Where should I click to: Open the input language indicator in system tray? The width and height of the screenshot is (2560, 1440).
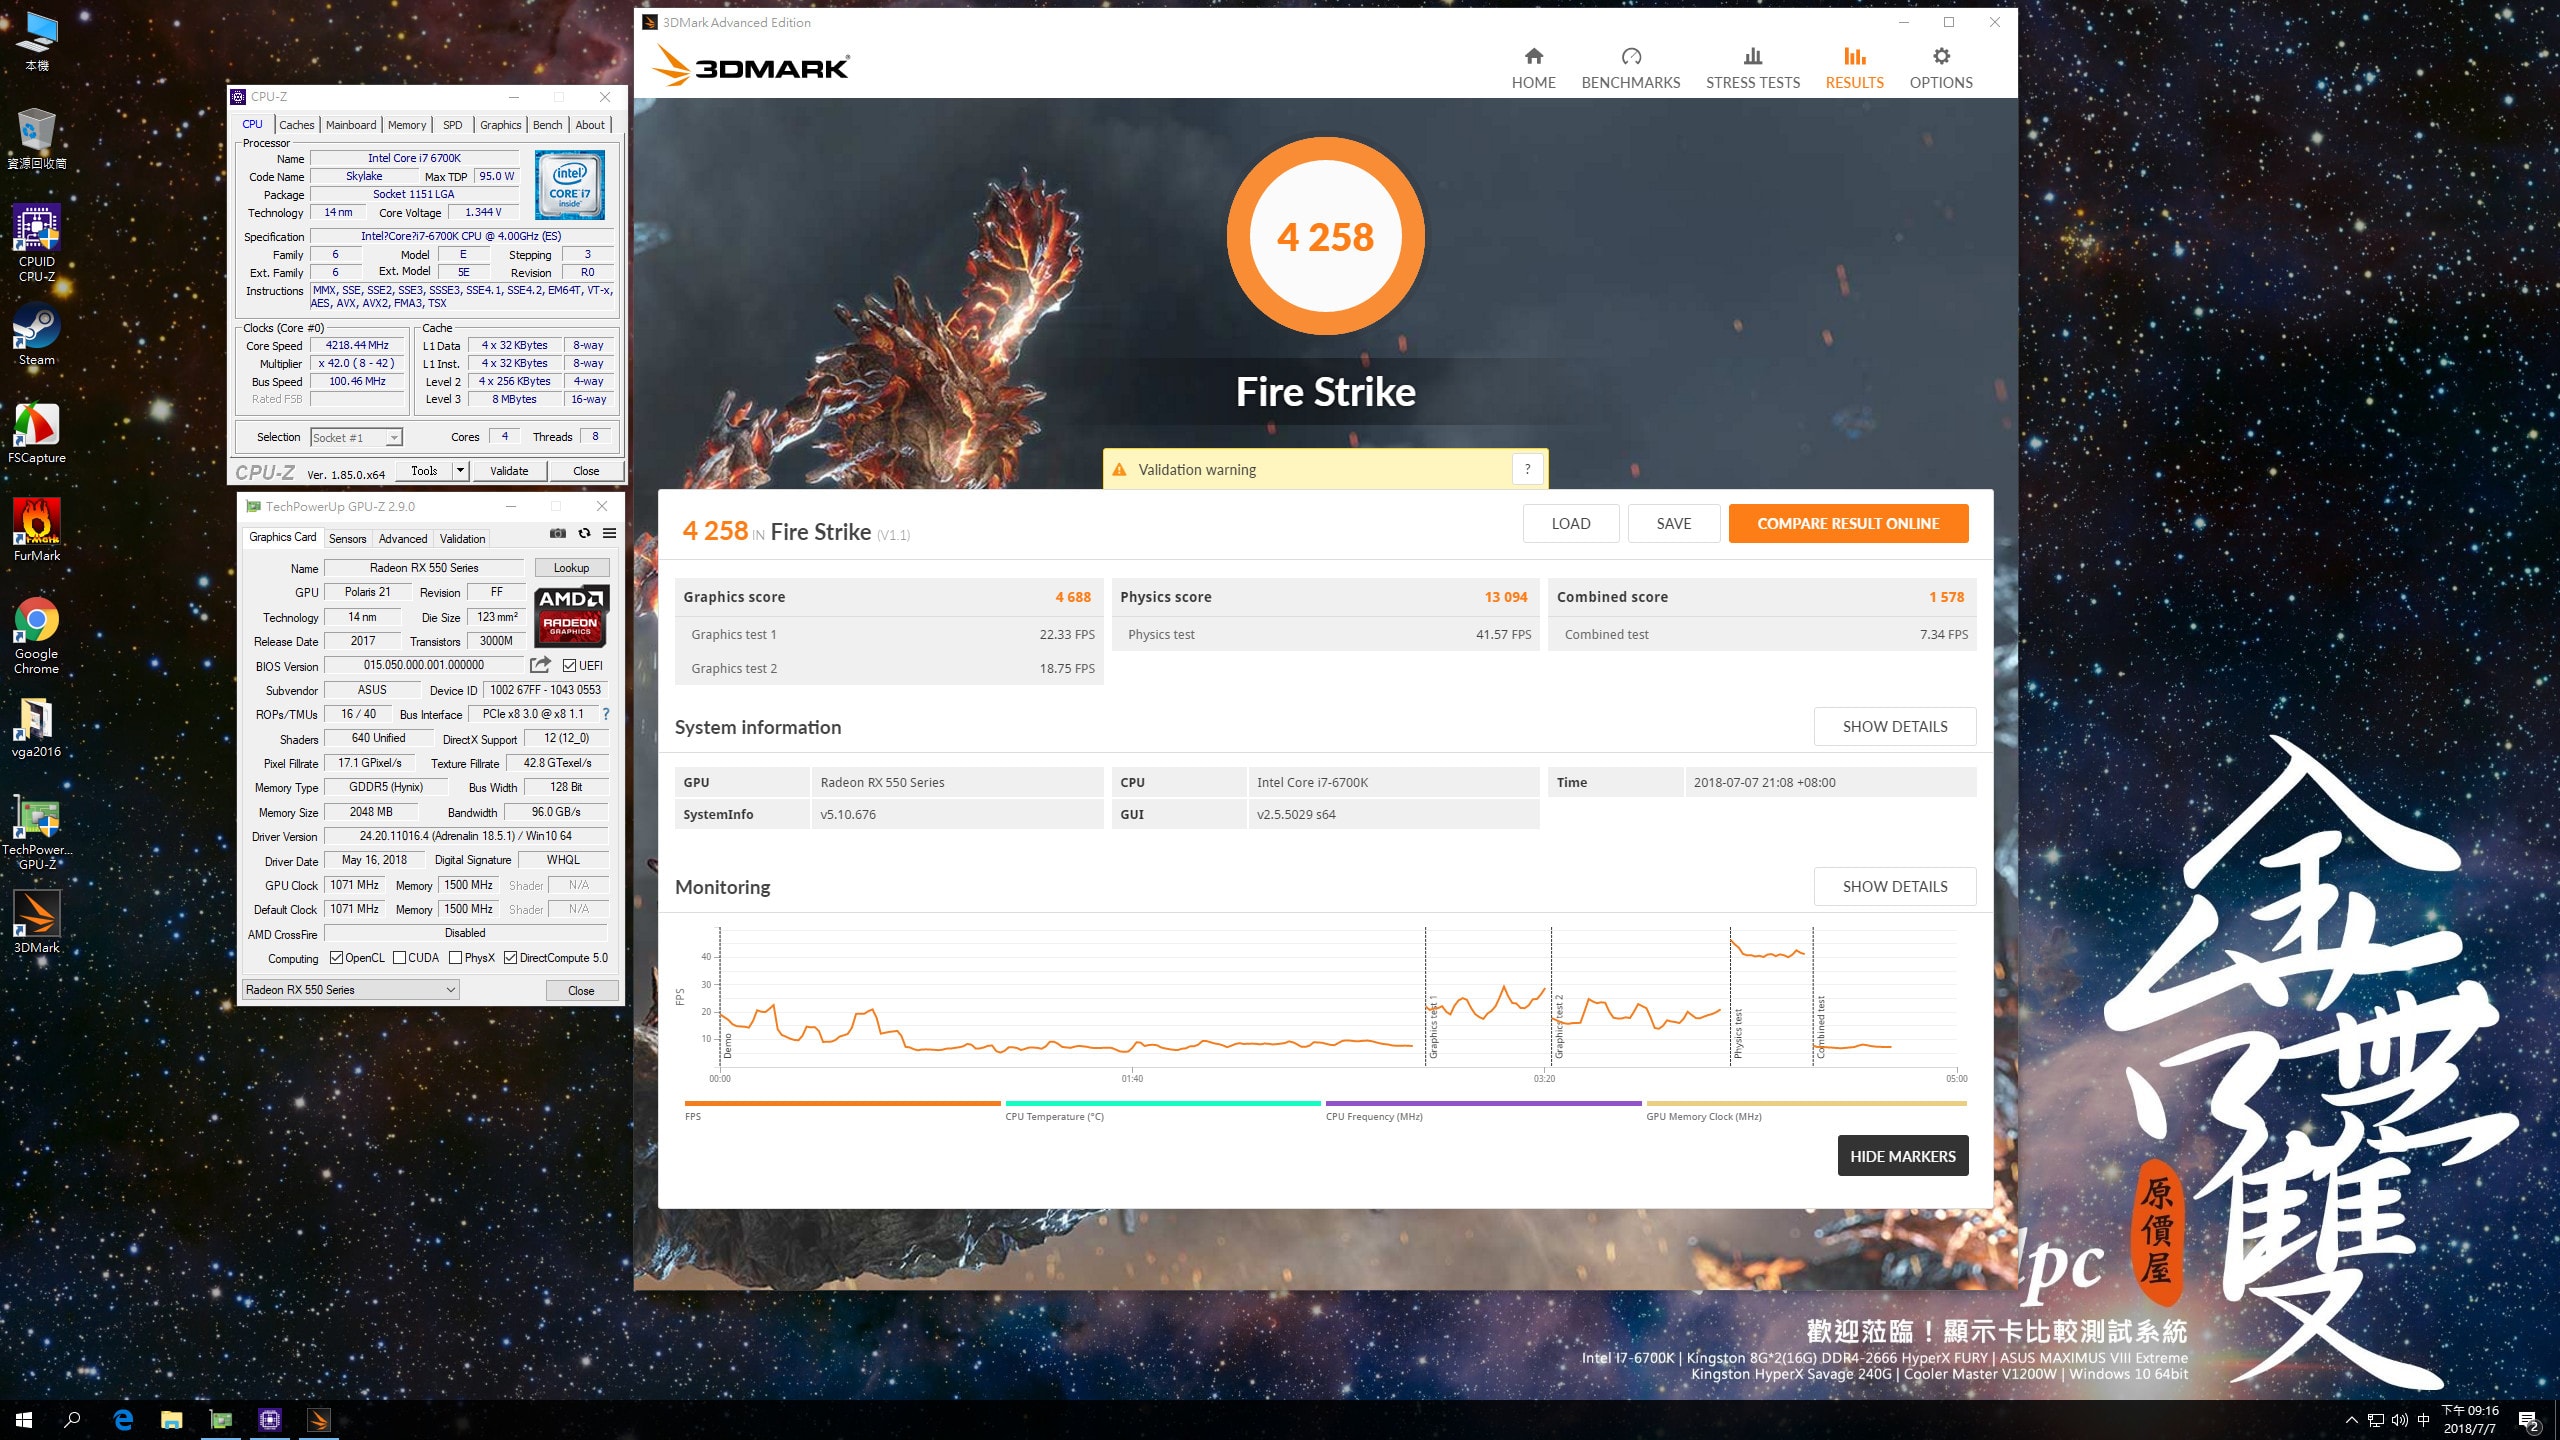pos(2423,1420)
